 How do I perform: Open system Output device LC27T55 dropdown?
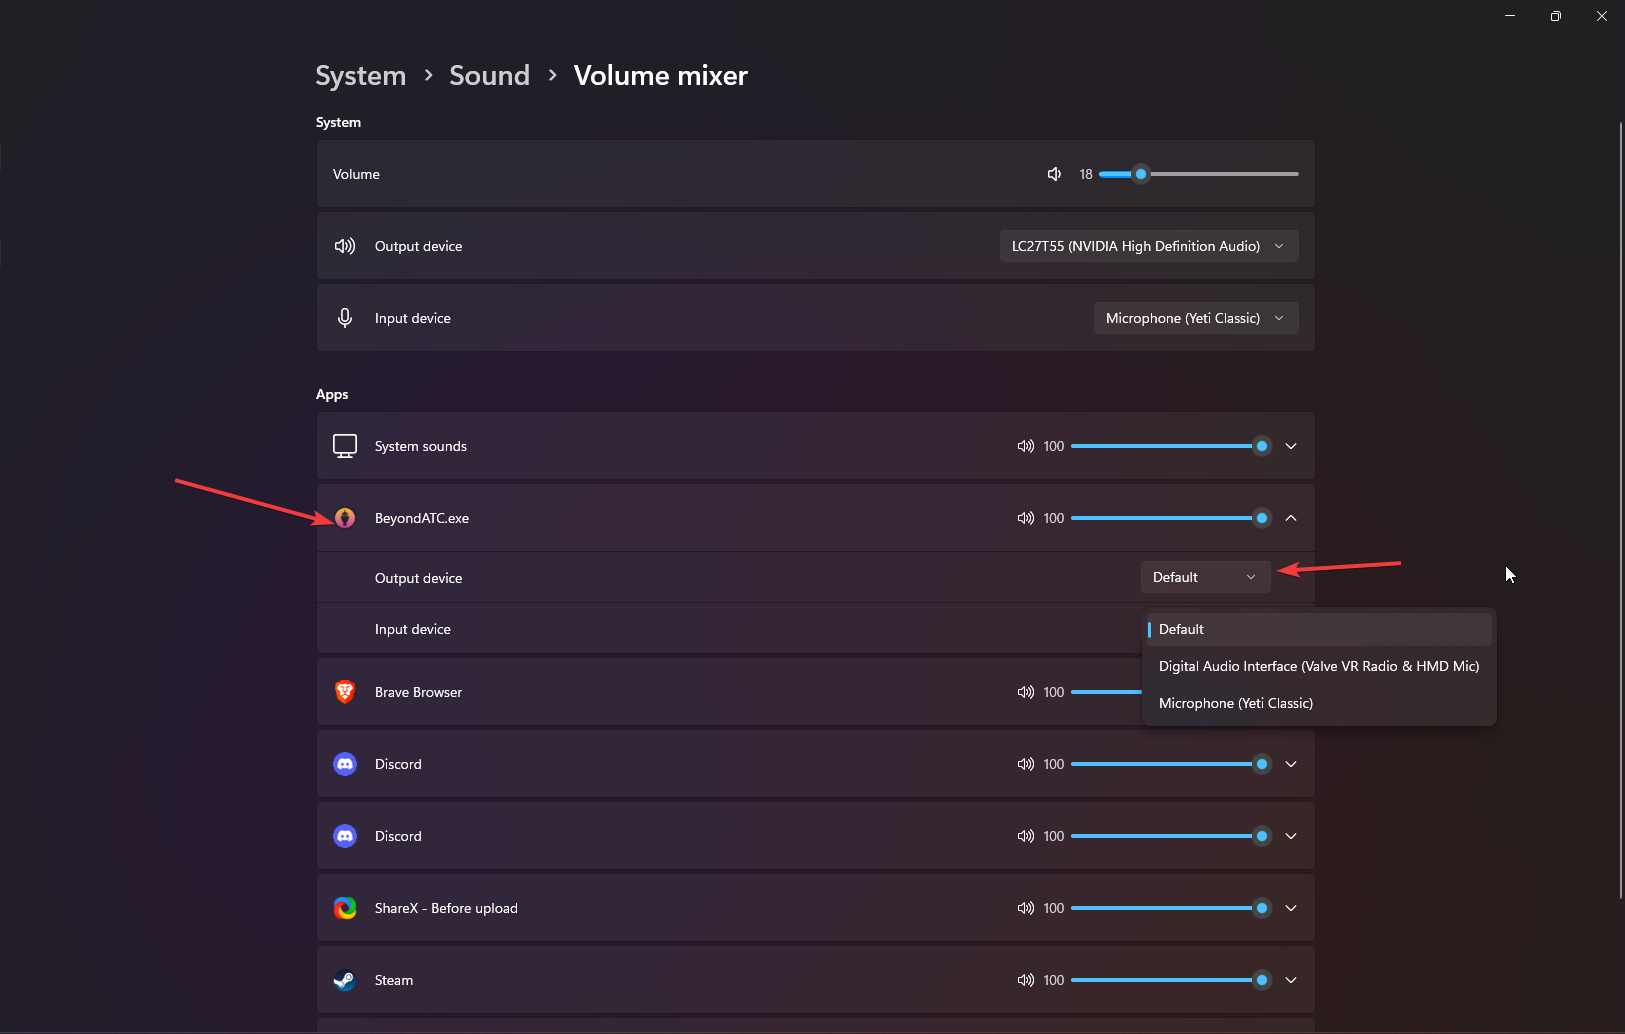click(1149, 246)
